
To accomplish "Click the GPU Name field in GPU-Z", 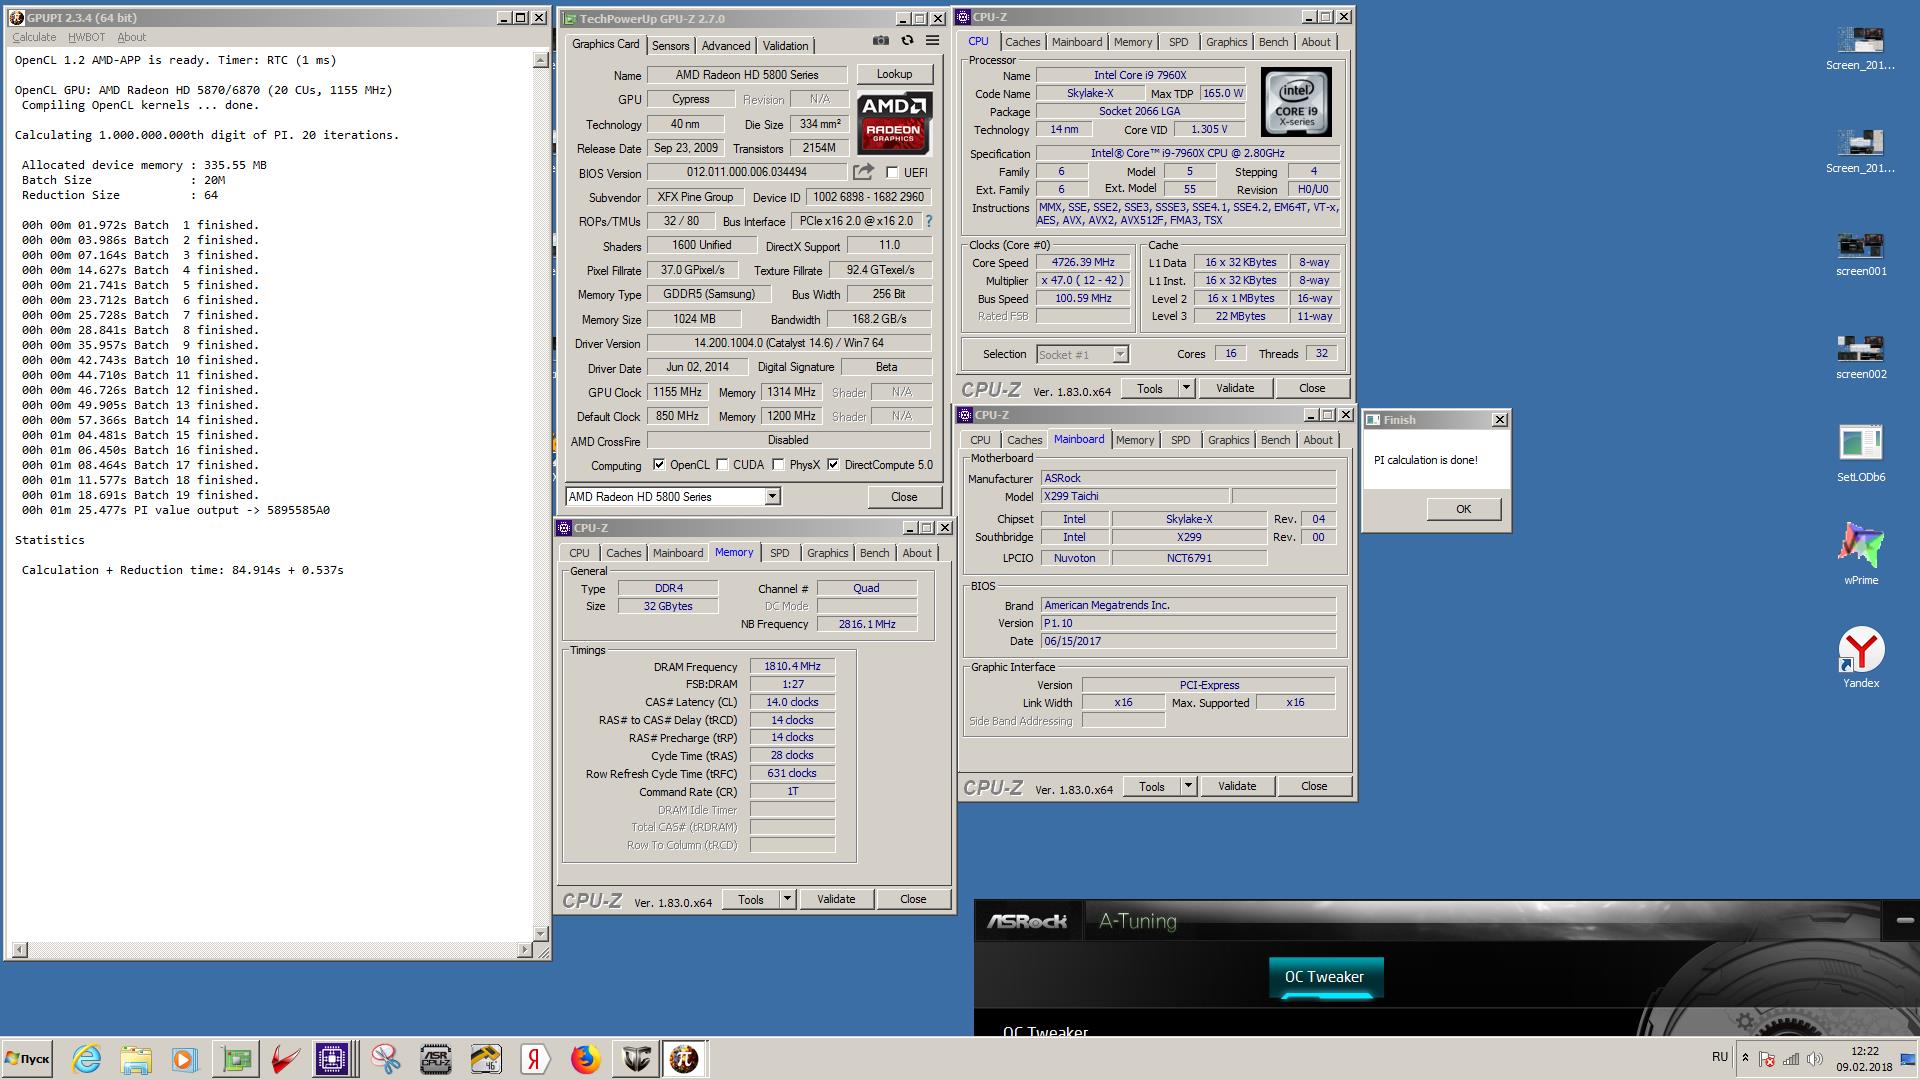I will 747,75.
